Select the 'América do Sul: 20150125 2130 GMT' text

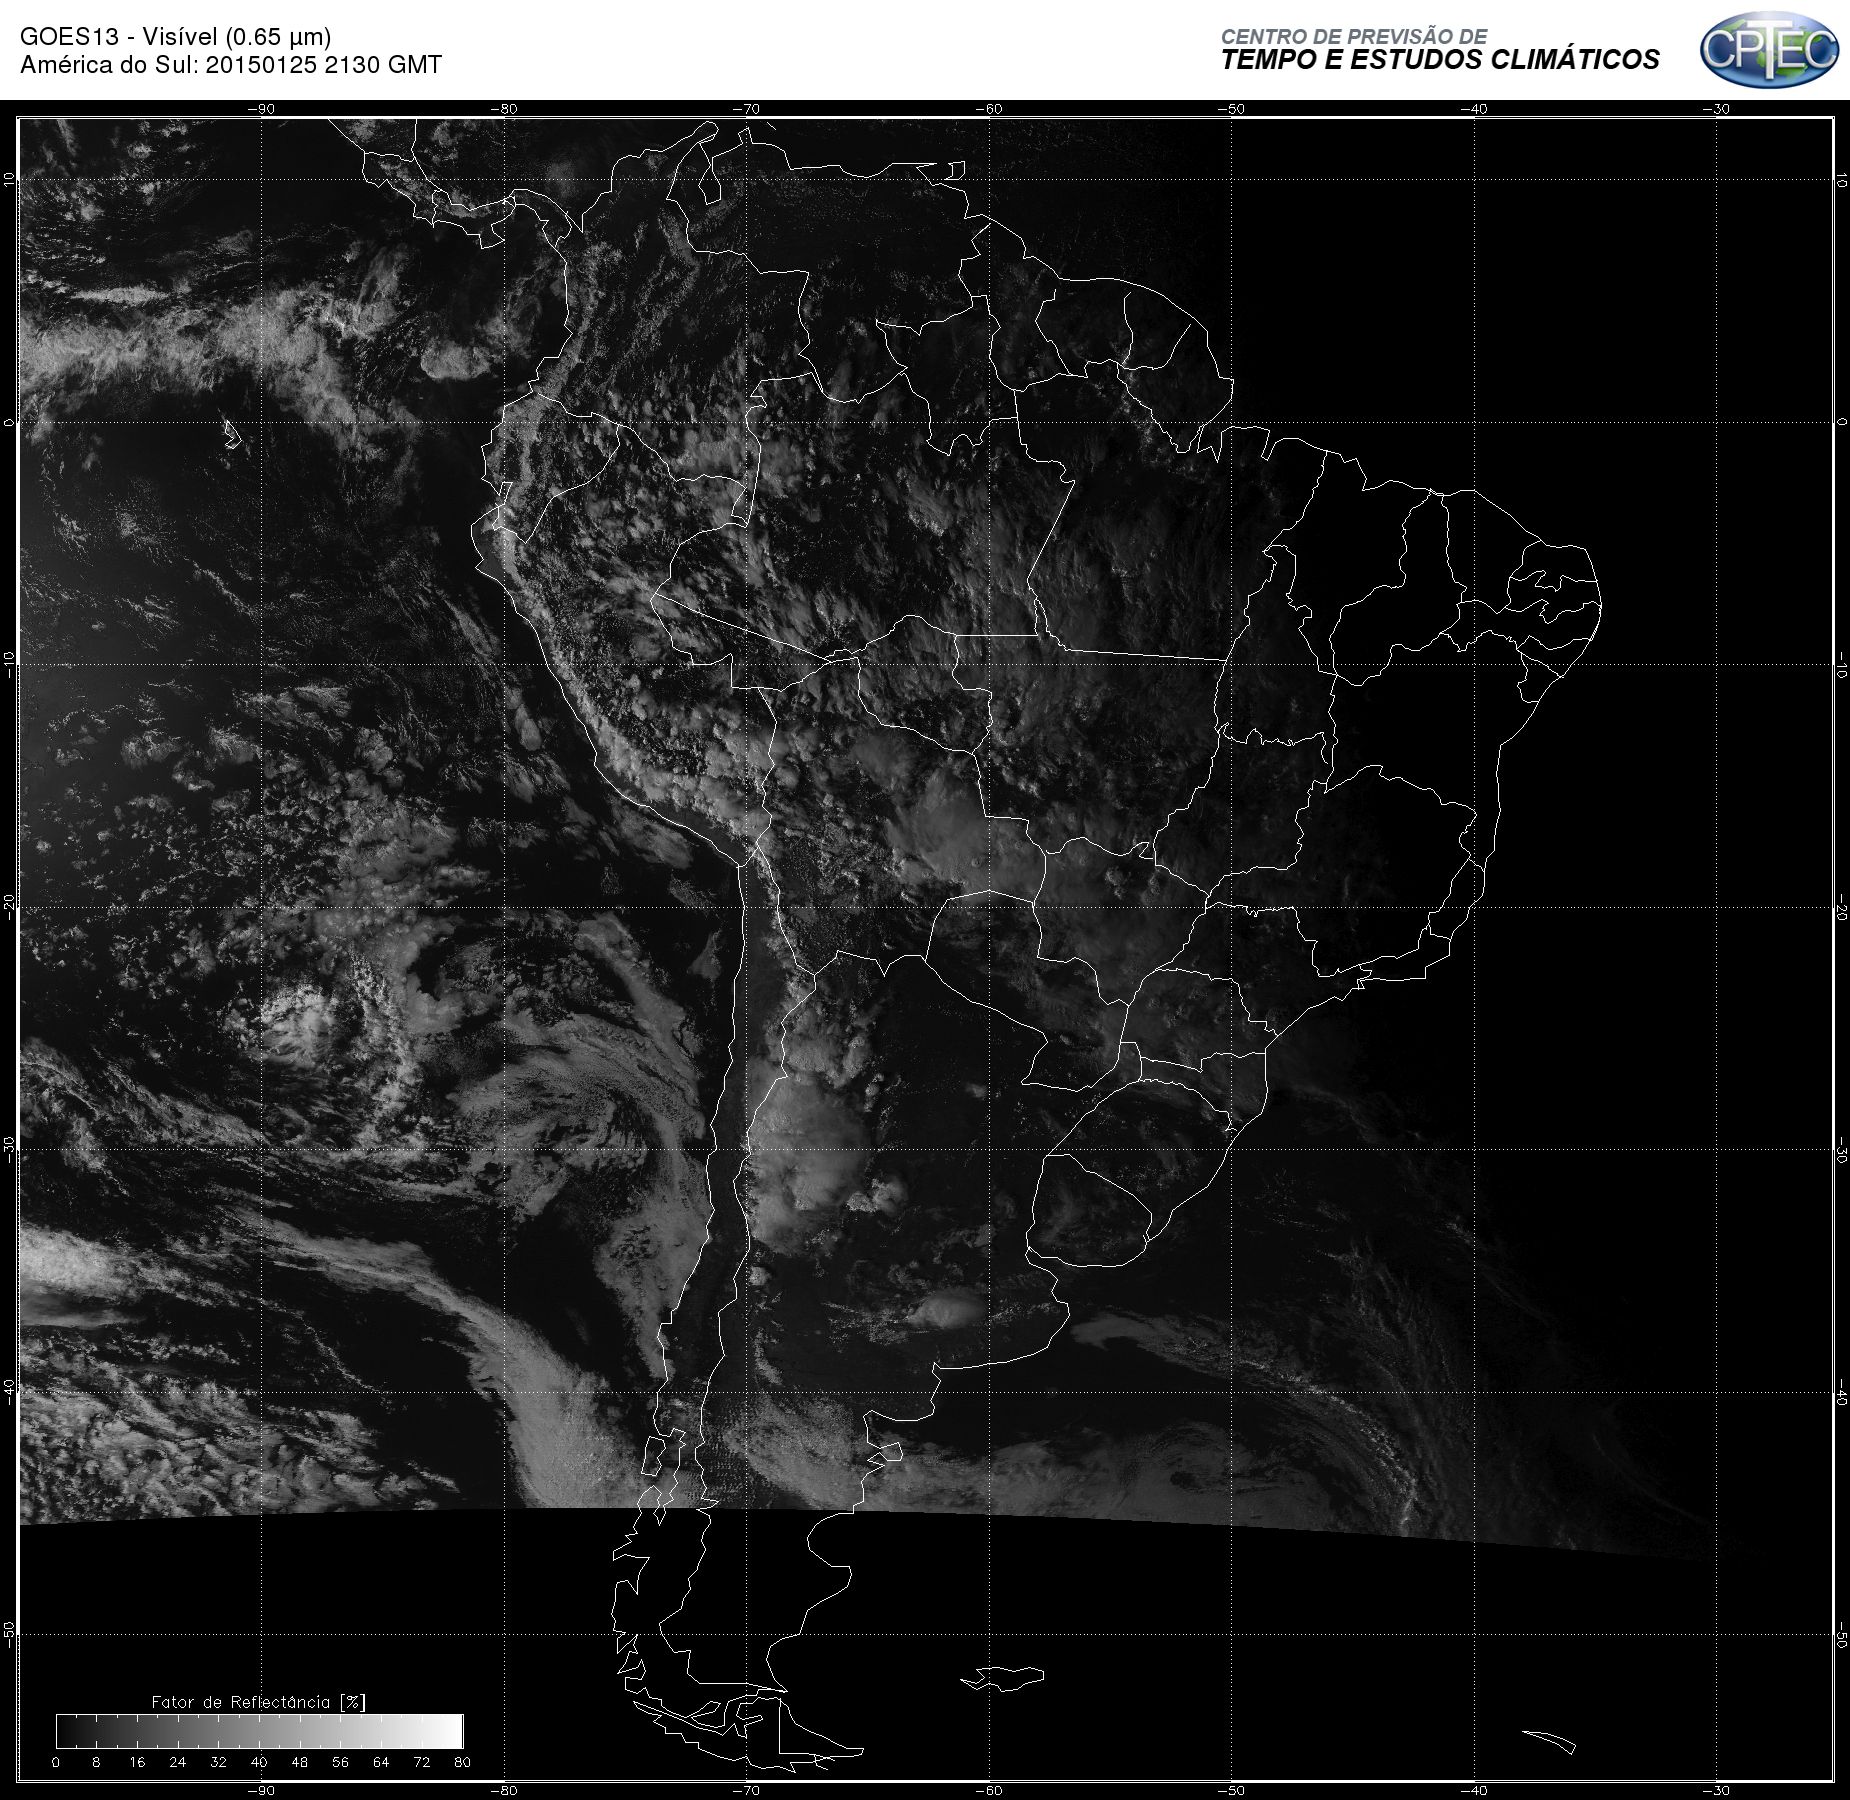click(231, 65)
